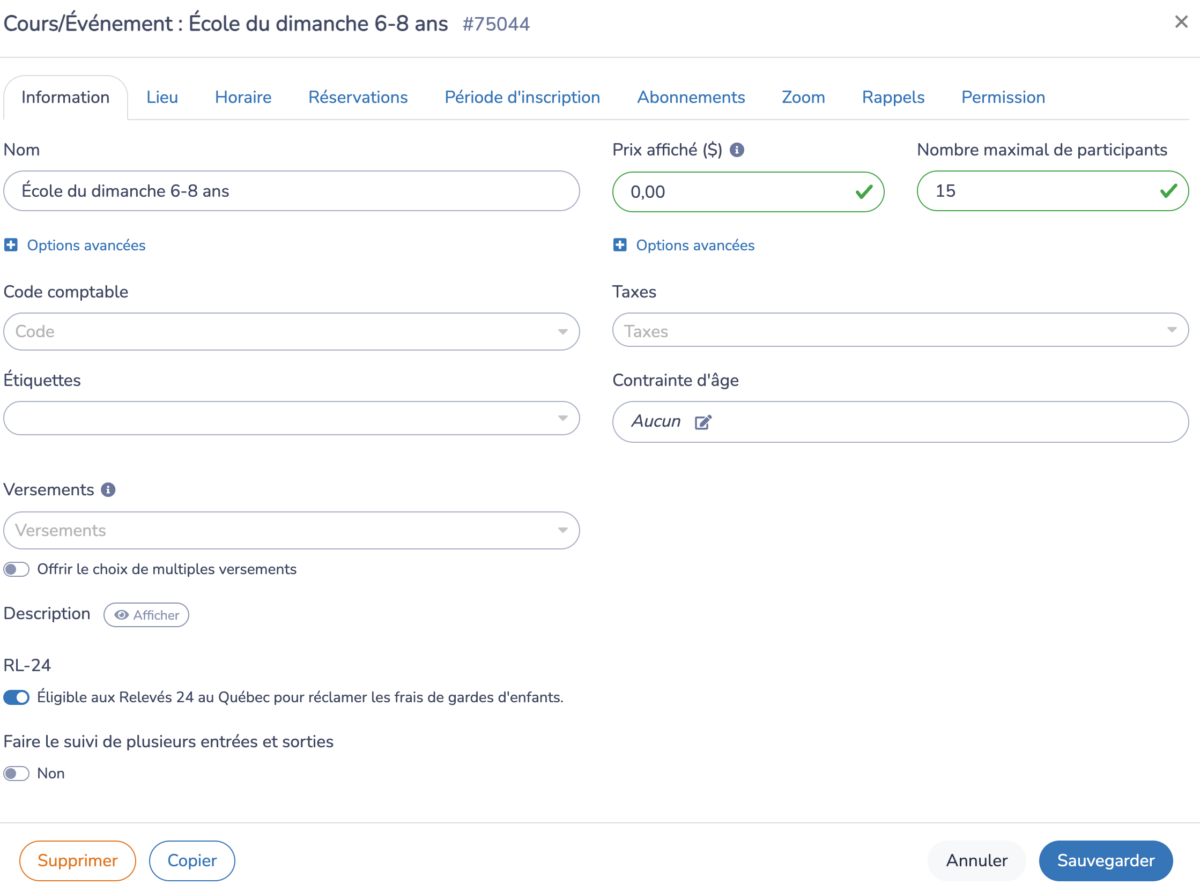Click inside the Nom input field
Viewport: 1200px width, 892px height.
tap(291, 191)
